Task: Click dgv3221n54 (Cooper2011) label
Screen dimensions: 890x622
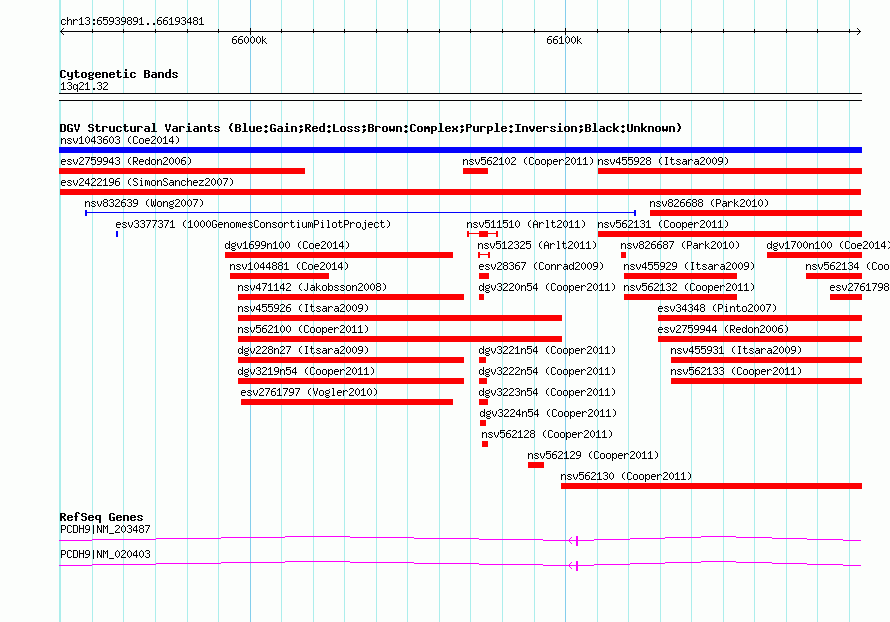Action: coord(547,350)
